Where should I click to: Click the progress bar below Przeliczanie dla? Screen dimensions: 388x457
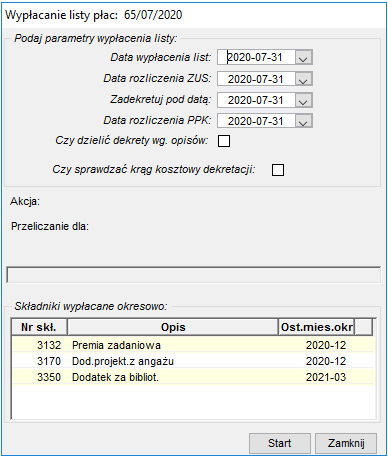click(x=193, y=275)
